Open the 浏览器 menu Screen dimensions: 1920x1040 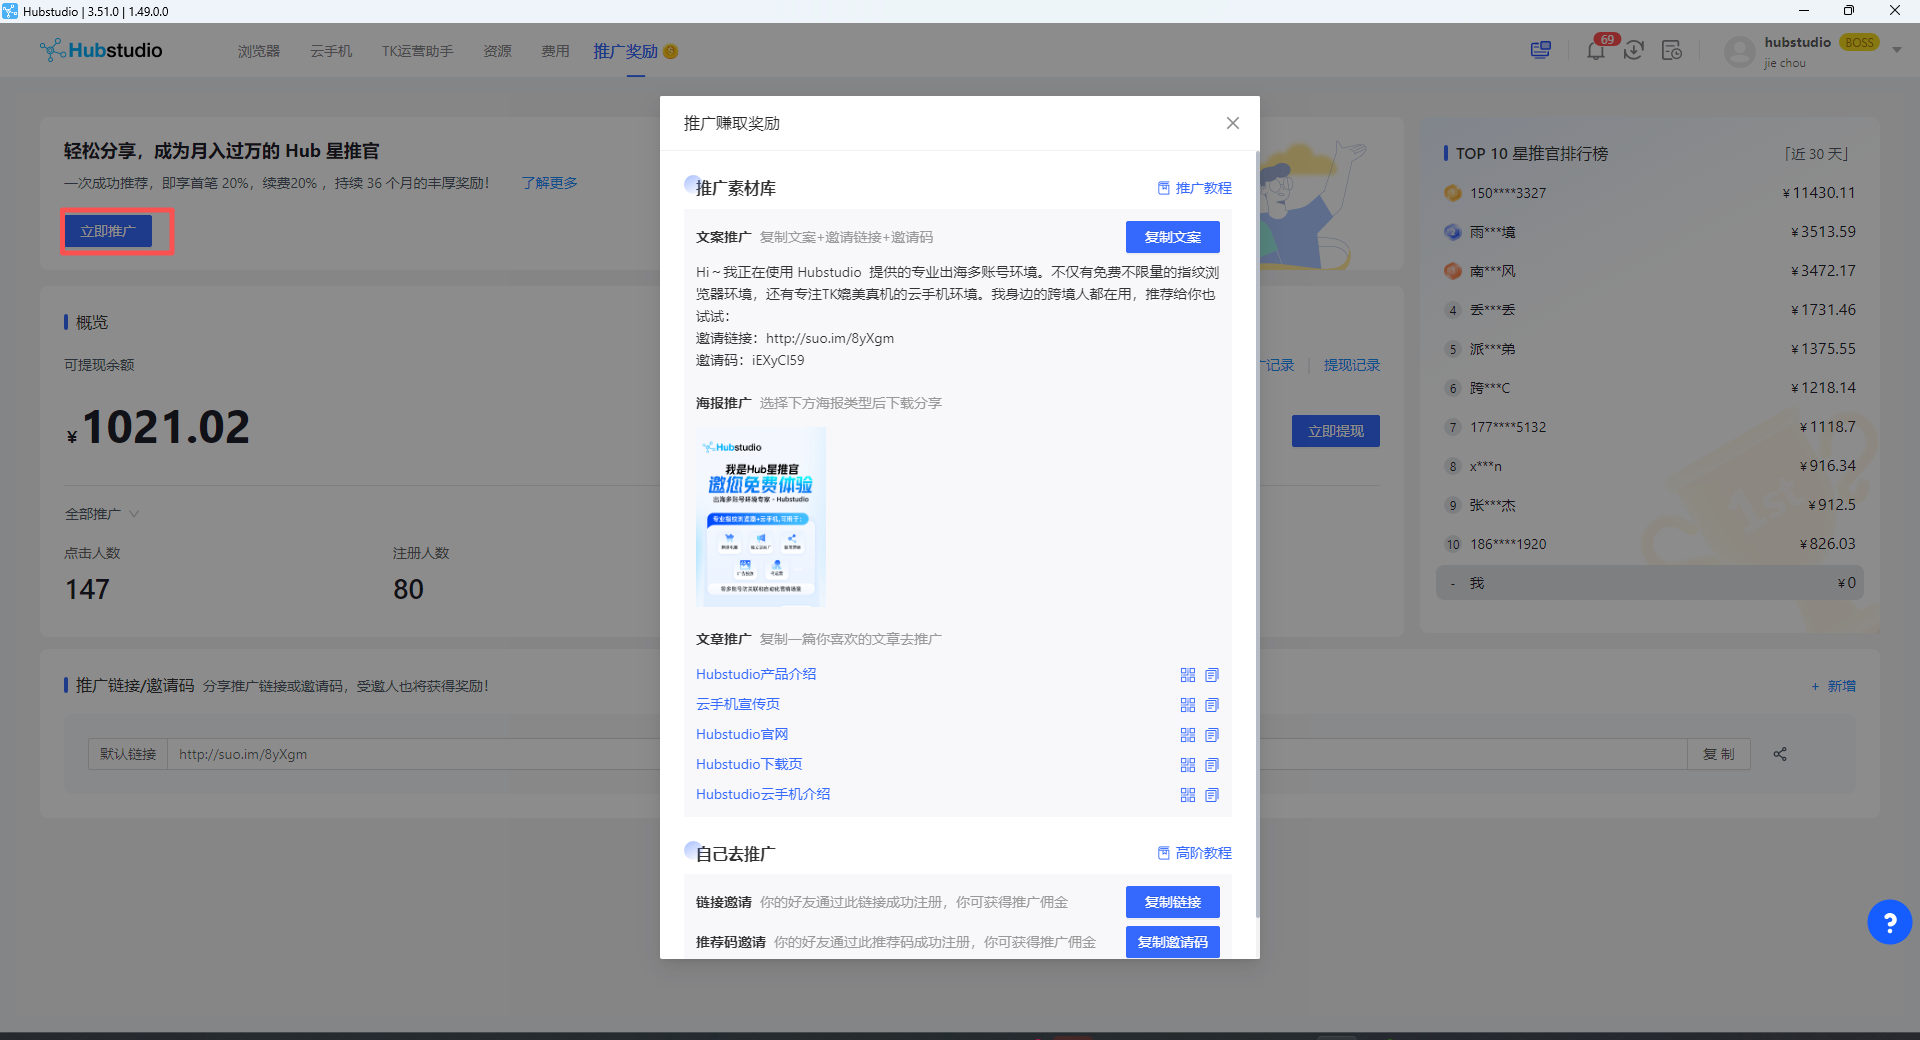click(x=259, y=51)
